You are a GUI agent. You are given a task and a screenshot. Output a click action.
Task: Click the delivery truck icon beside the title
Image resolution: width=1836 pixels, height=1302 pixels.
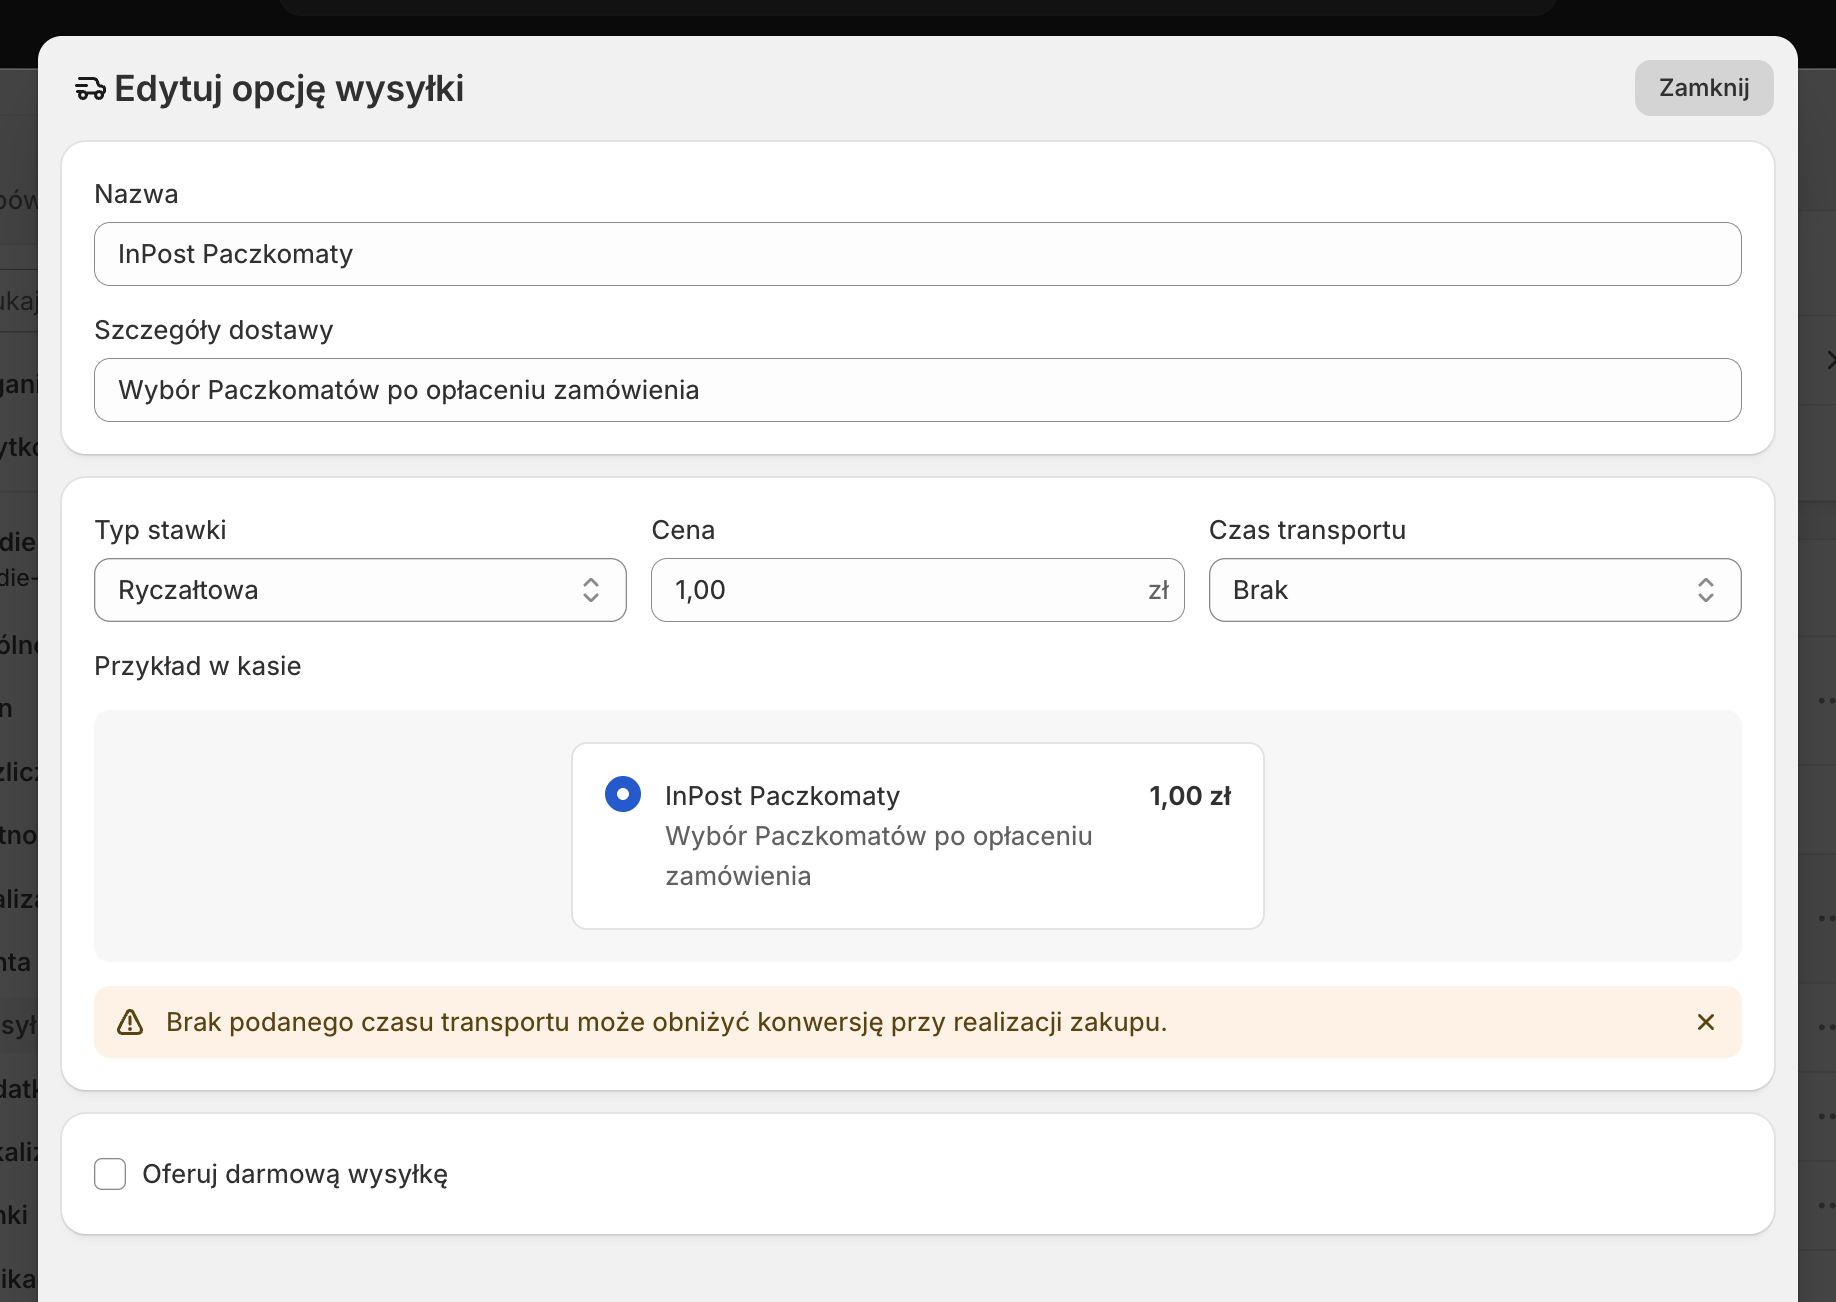pyautogui.click(x=90, y=89)
